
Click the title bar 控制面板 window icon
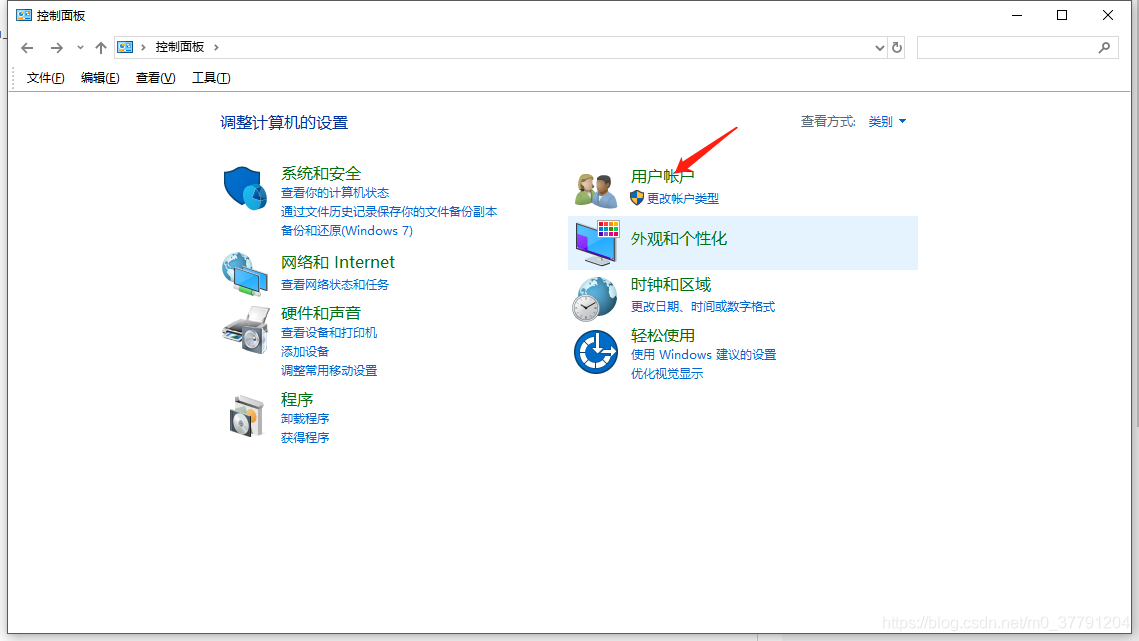click(24, 15)
